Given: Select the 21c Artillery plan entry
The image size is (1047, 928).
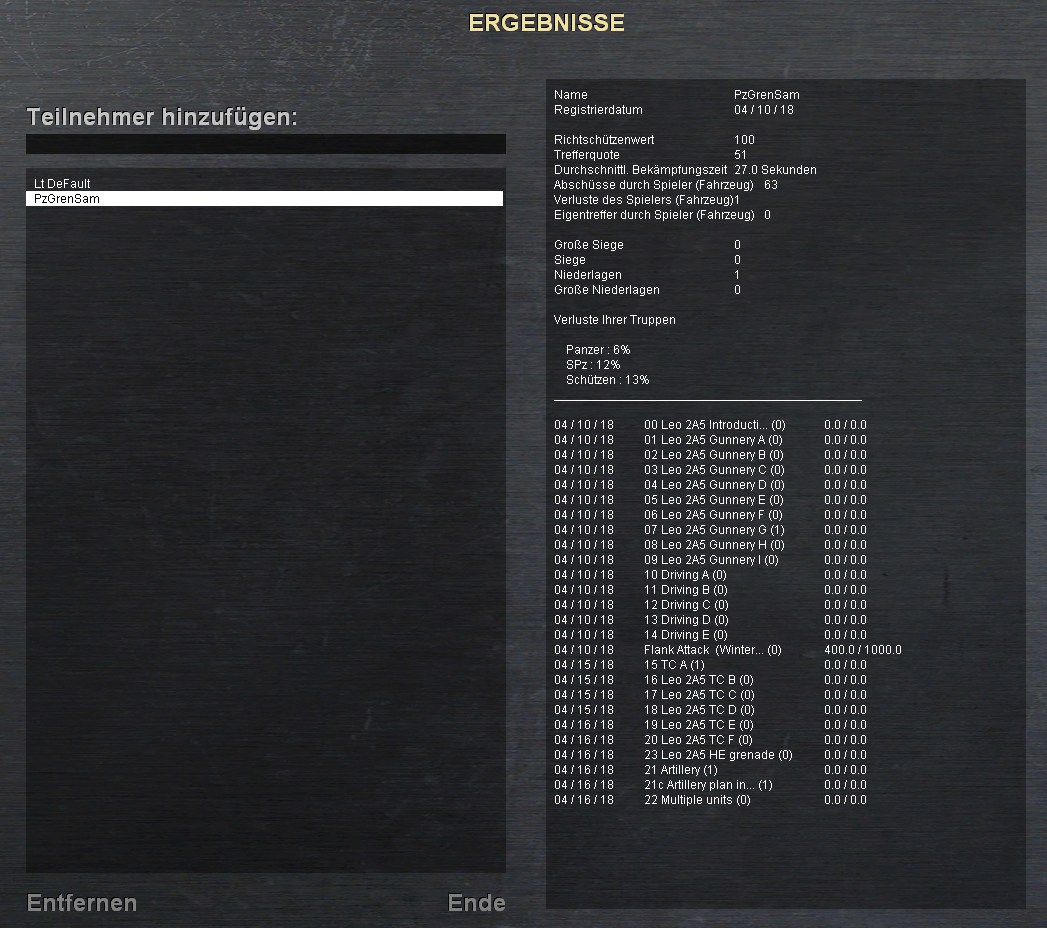Looking at the screenshot, I should (x=708, y=785).
